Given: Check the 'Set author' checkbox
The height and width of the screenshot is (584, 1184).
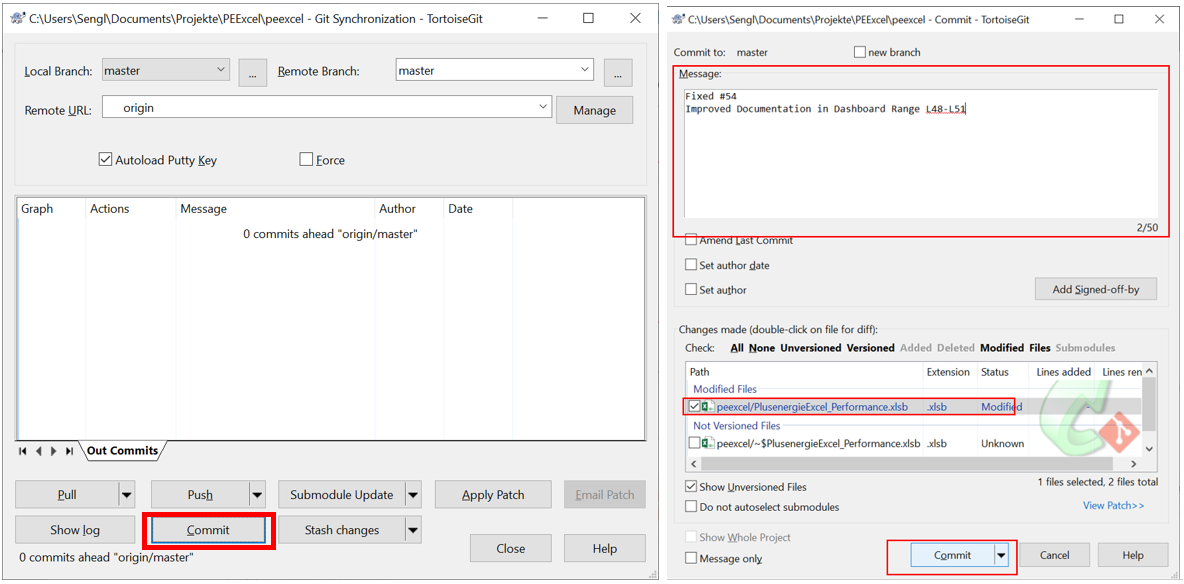Looking at the screenshot, I should point(690,289).
